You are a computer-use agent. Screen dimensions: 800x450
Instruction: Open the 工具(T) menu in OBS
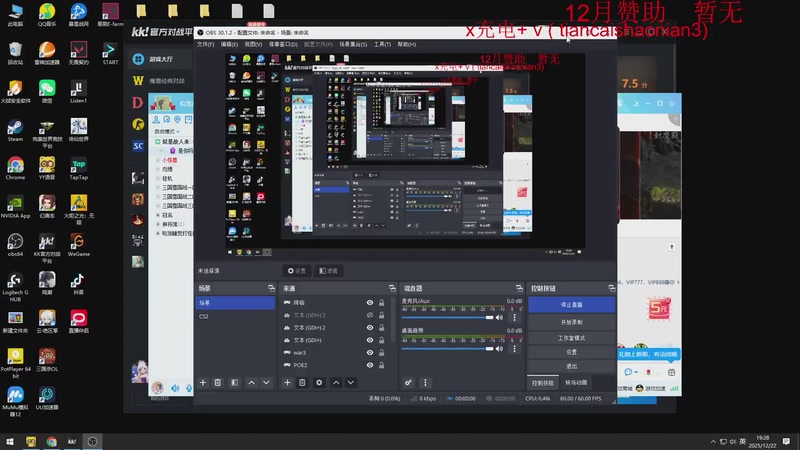pyautogui.click(x=382, y=44)
